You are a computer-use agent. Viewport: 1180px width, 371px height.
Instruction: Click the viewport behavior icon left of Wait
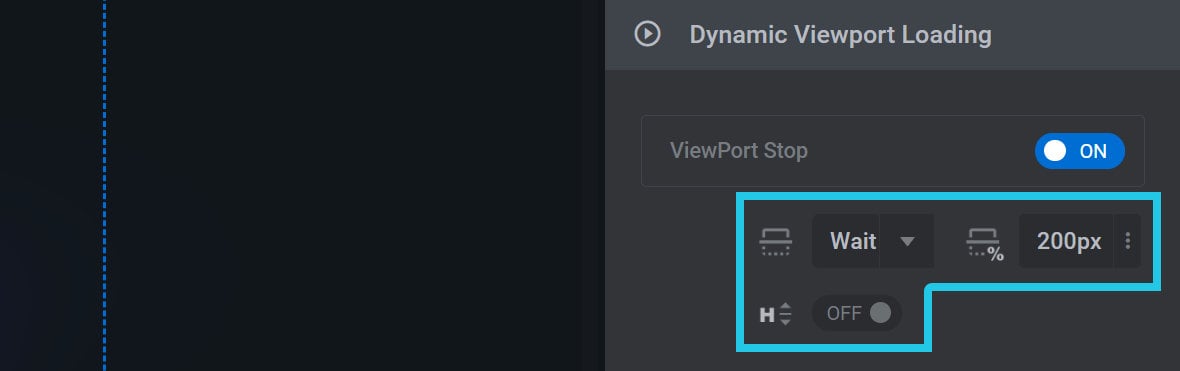[775, 242]
